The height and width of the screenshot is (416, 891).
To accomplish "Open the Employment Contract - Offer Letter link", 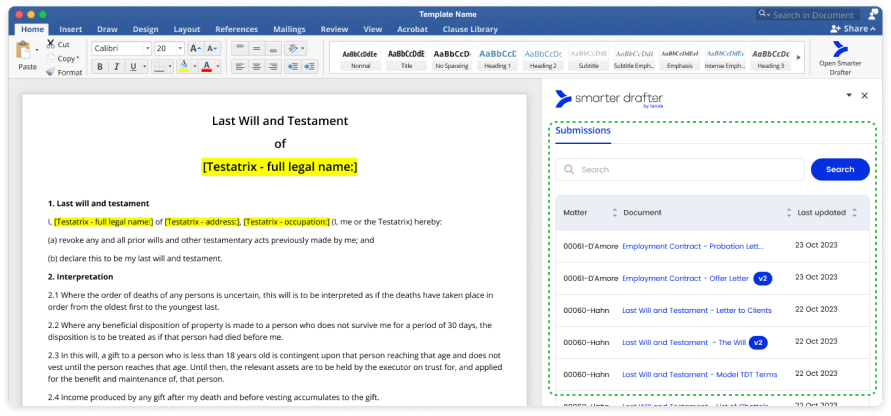I will (x=685, y=278).
